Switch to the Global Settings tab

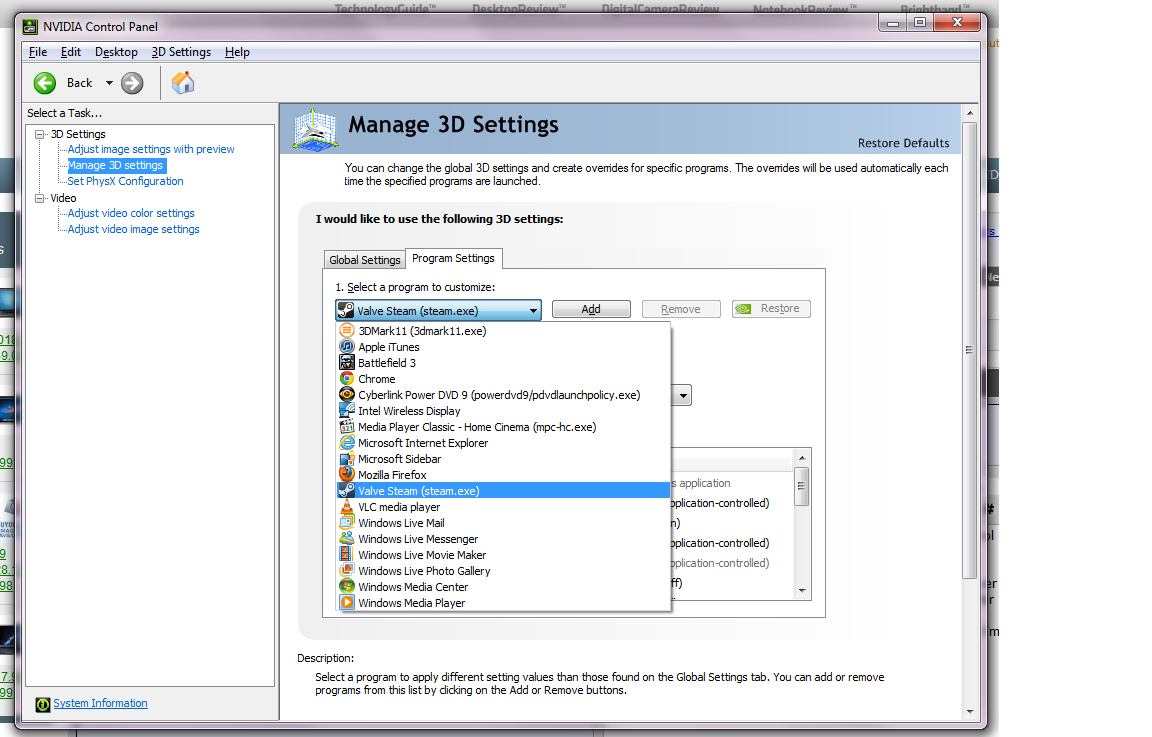tap(364, 260)
